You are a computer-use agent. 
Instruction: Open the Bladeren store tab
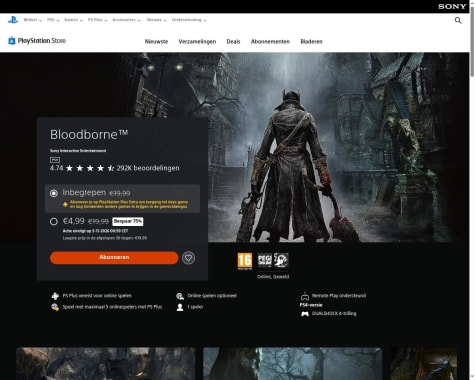coord(311,42)
